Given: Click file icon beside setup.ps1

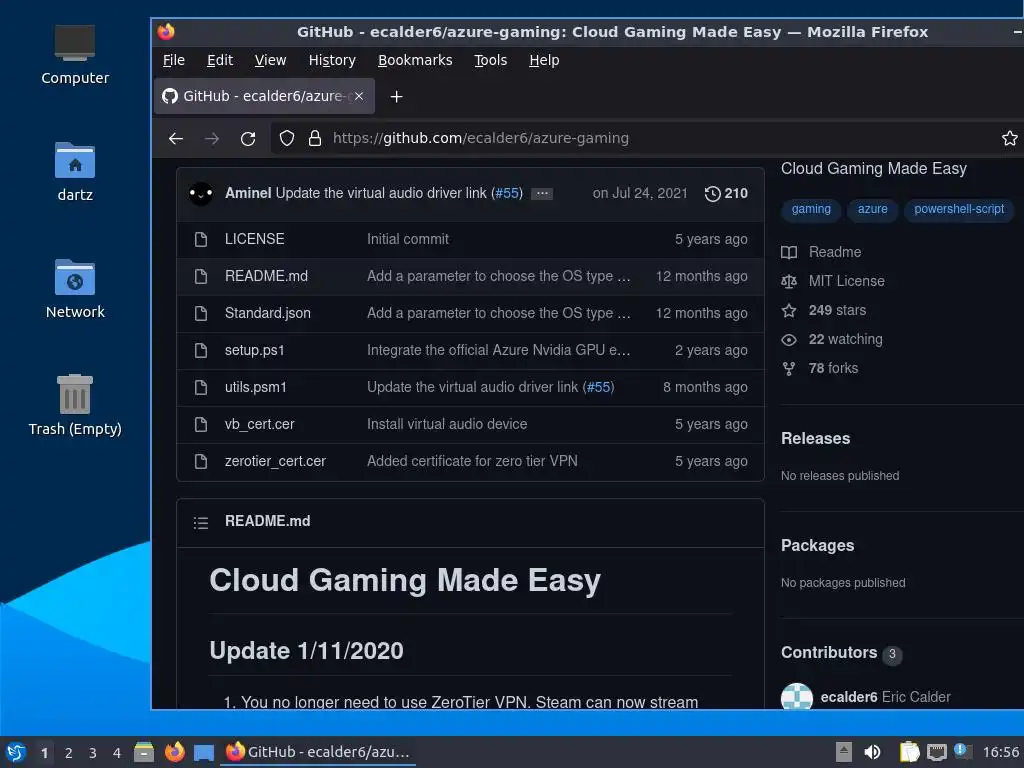Looking at the screenshot, I should [201, 351].
